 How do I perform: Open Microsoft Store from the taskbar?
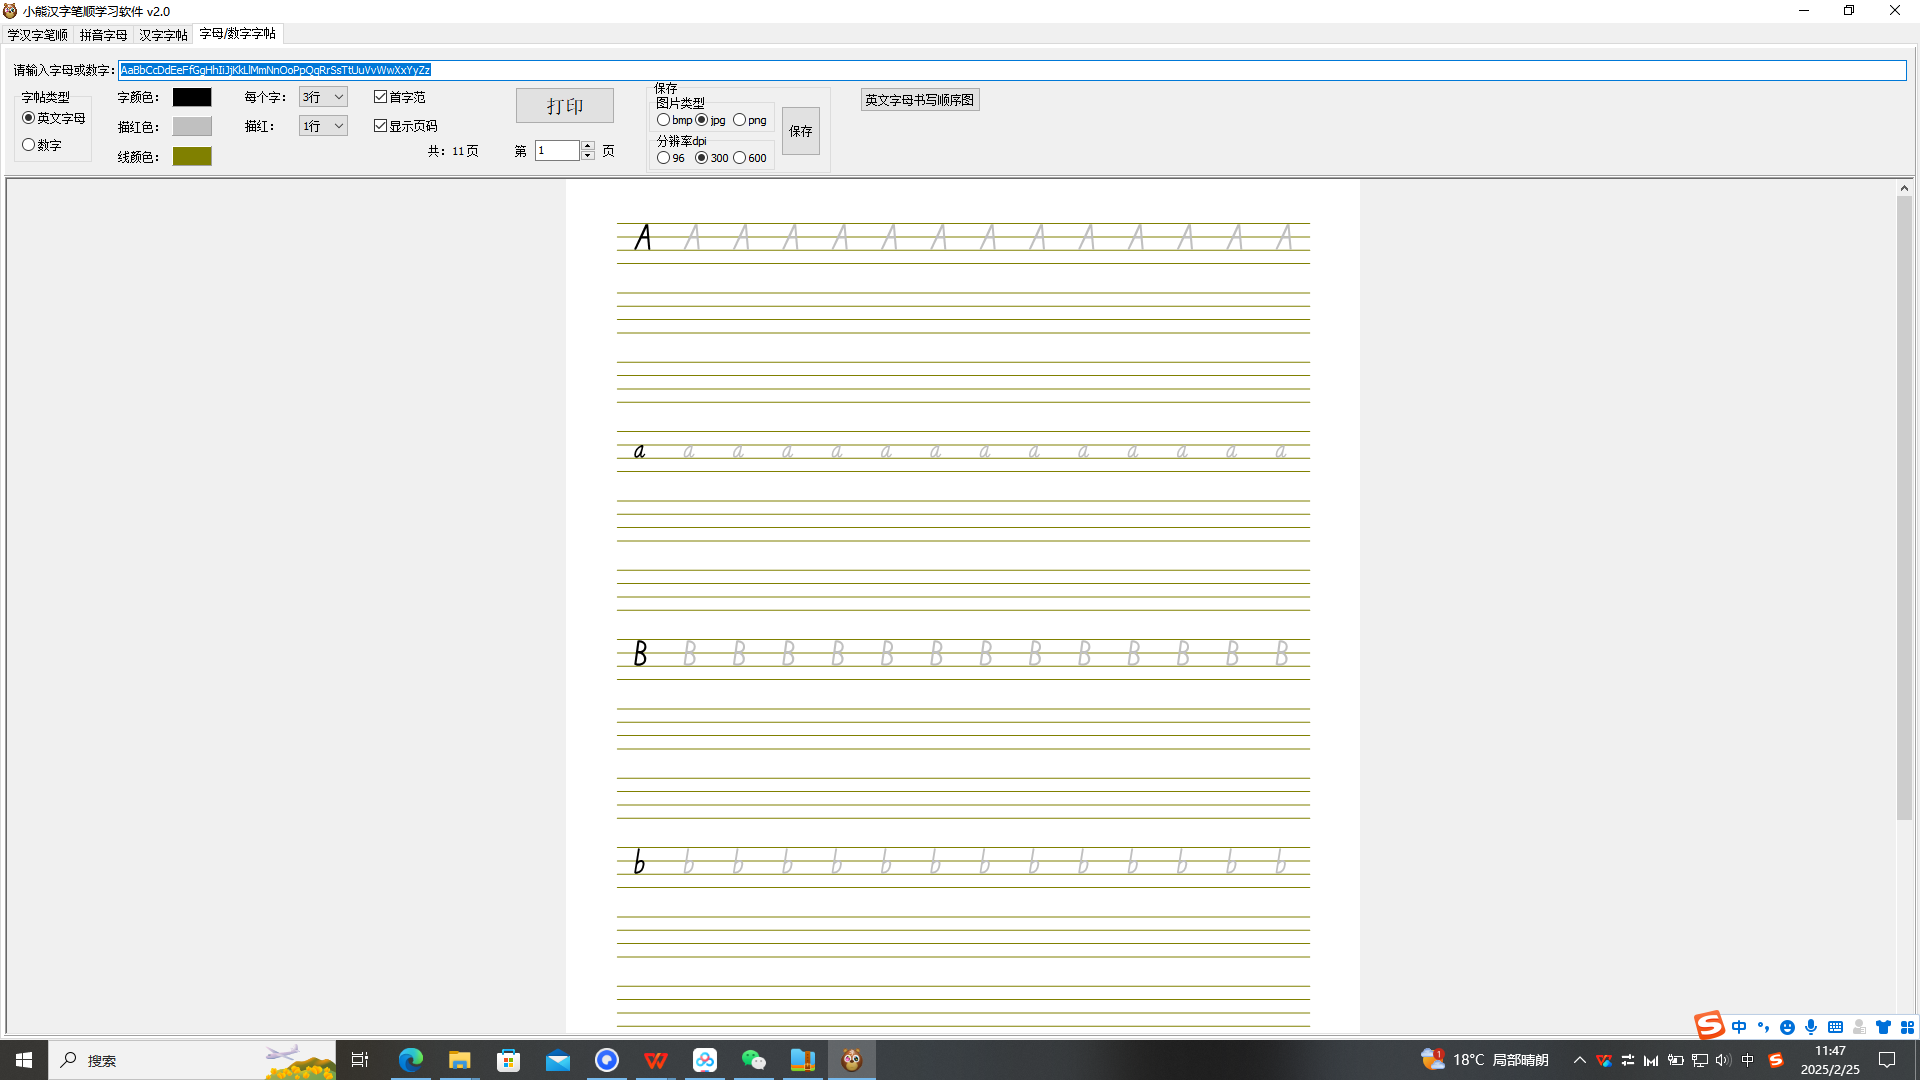pyautogui.click(x=508, y=1060)
